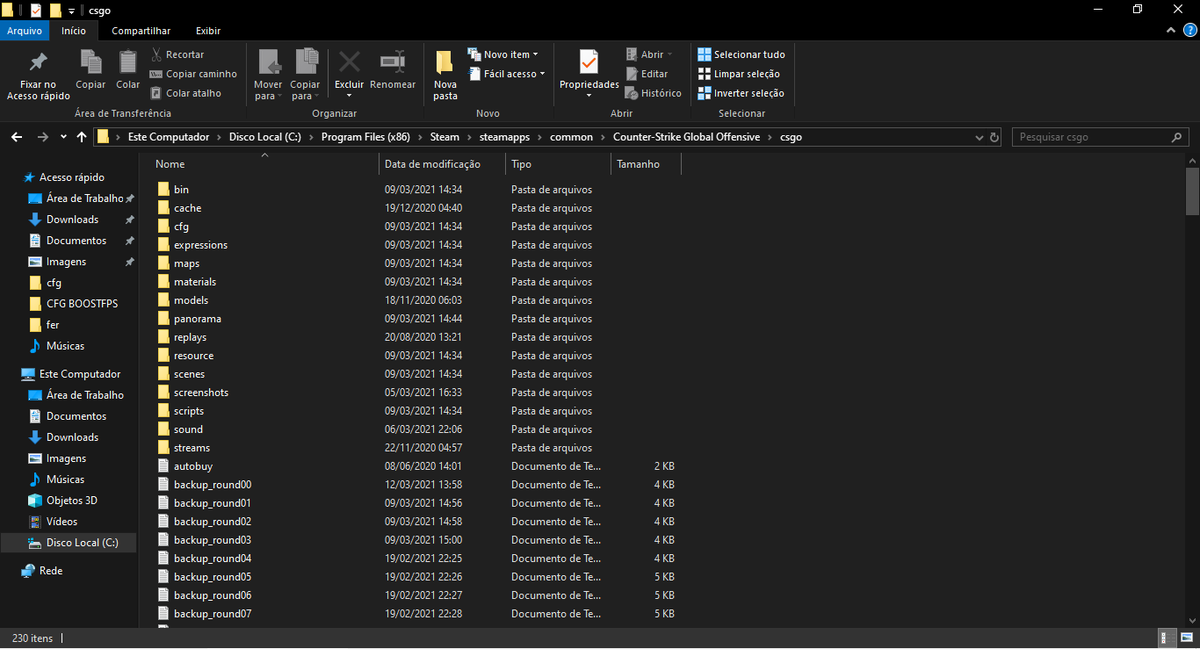Click Copiar caminho in the ribbon

point(193,74)
